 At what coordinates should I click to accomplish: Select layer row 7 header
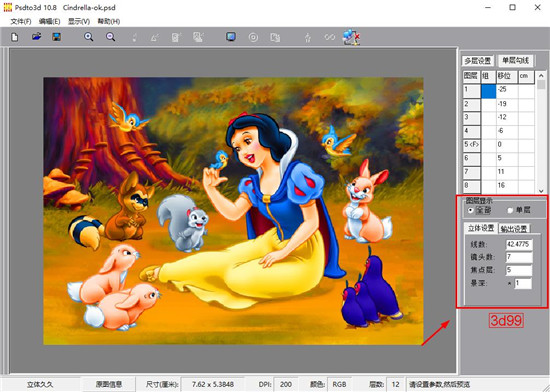pos(471,173)
